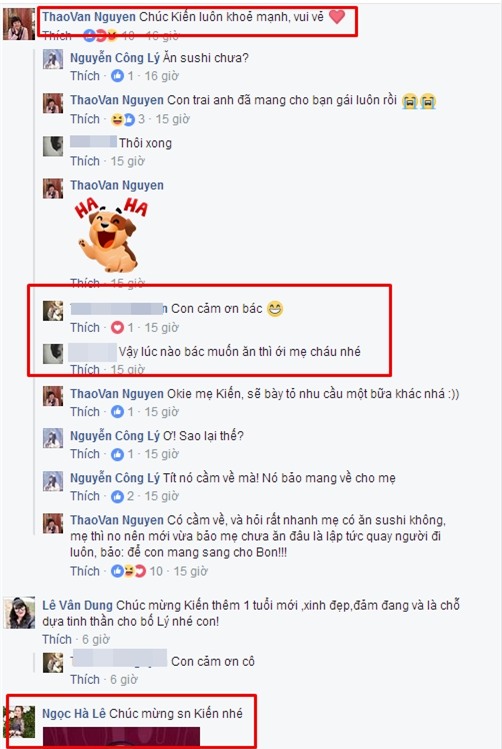Click the HA HA dog sticker
Image resolution: width=502 pixels, height=749 pixels.
coord(112,234)
